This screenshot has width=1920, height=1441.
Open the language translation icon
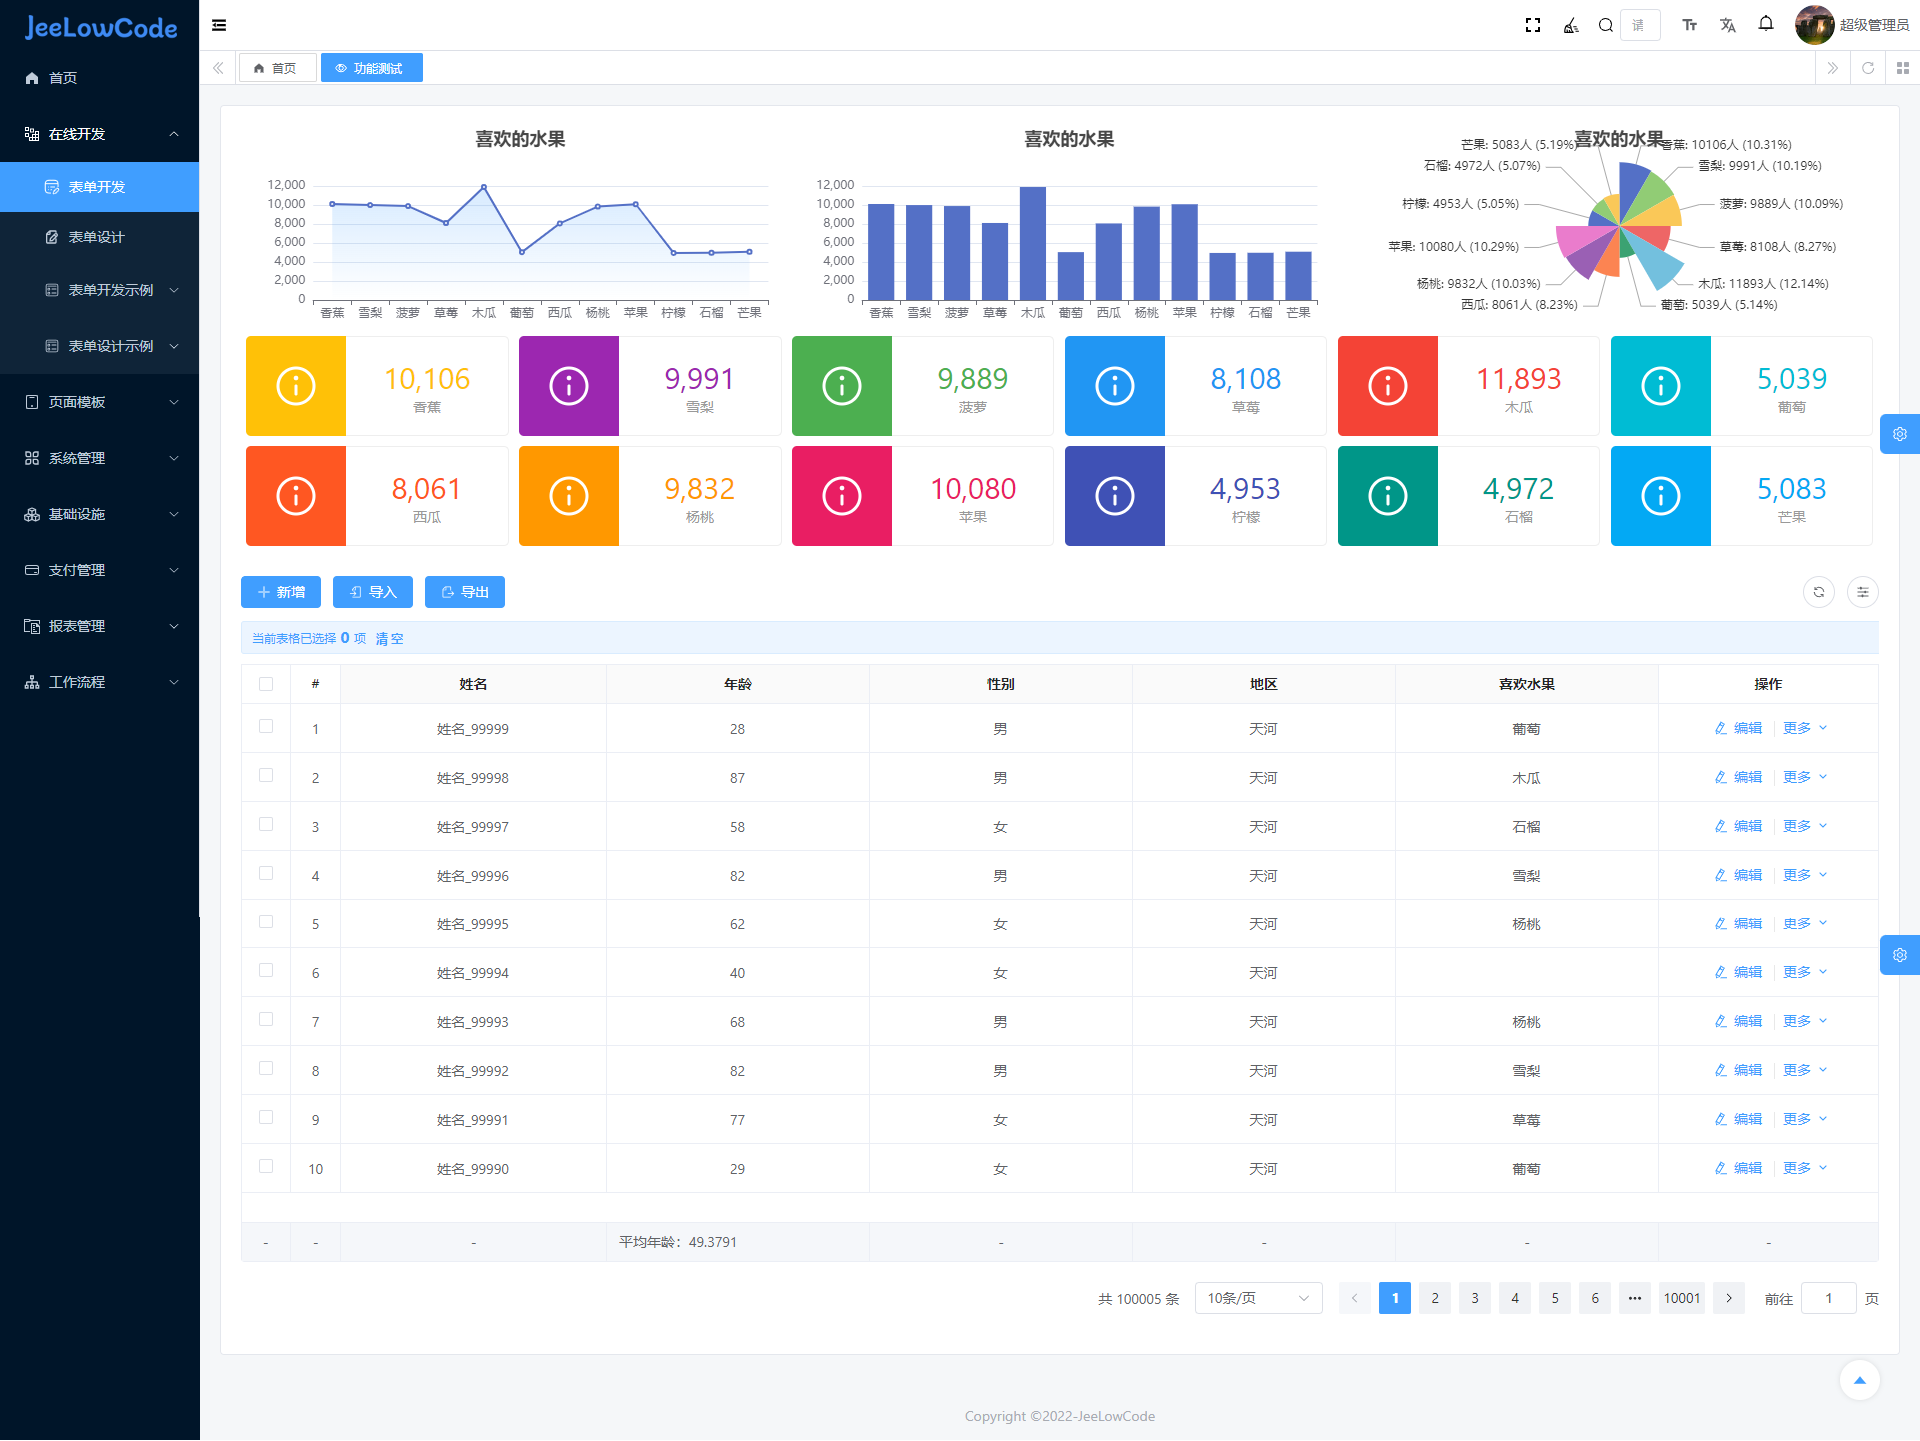[1727, 25]
